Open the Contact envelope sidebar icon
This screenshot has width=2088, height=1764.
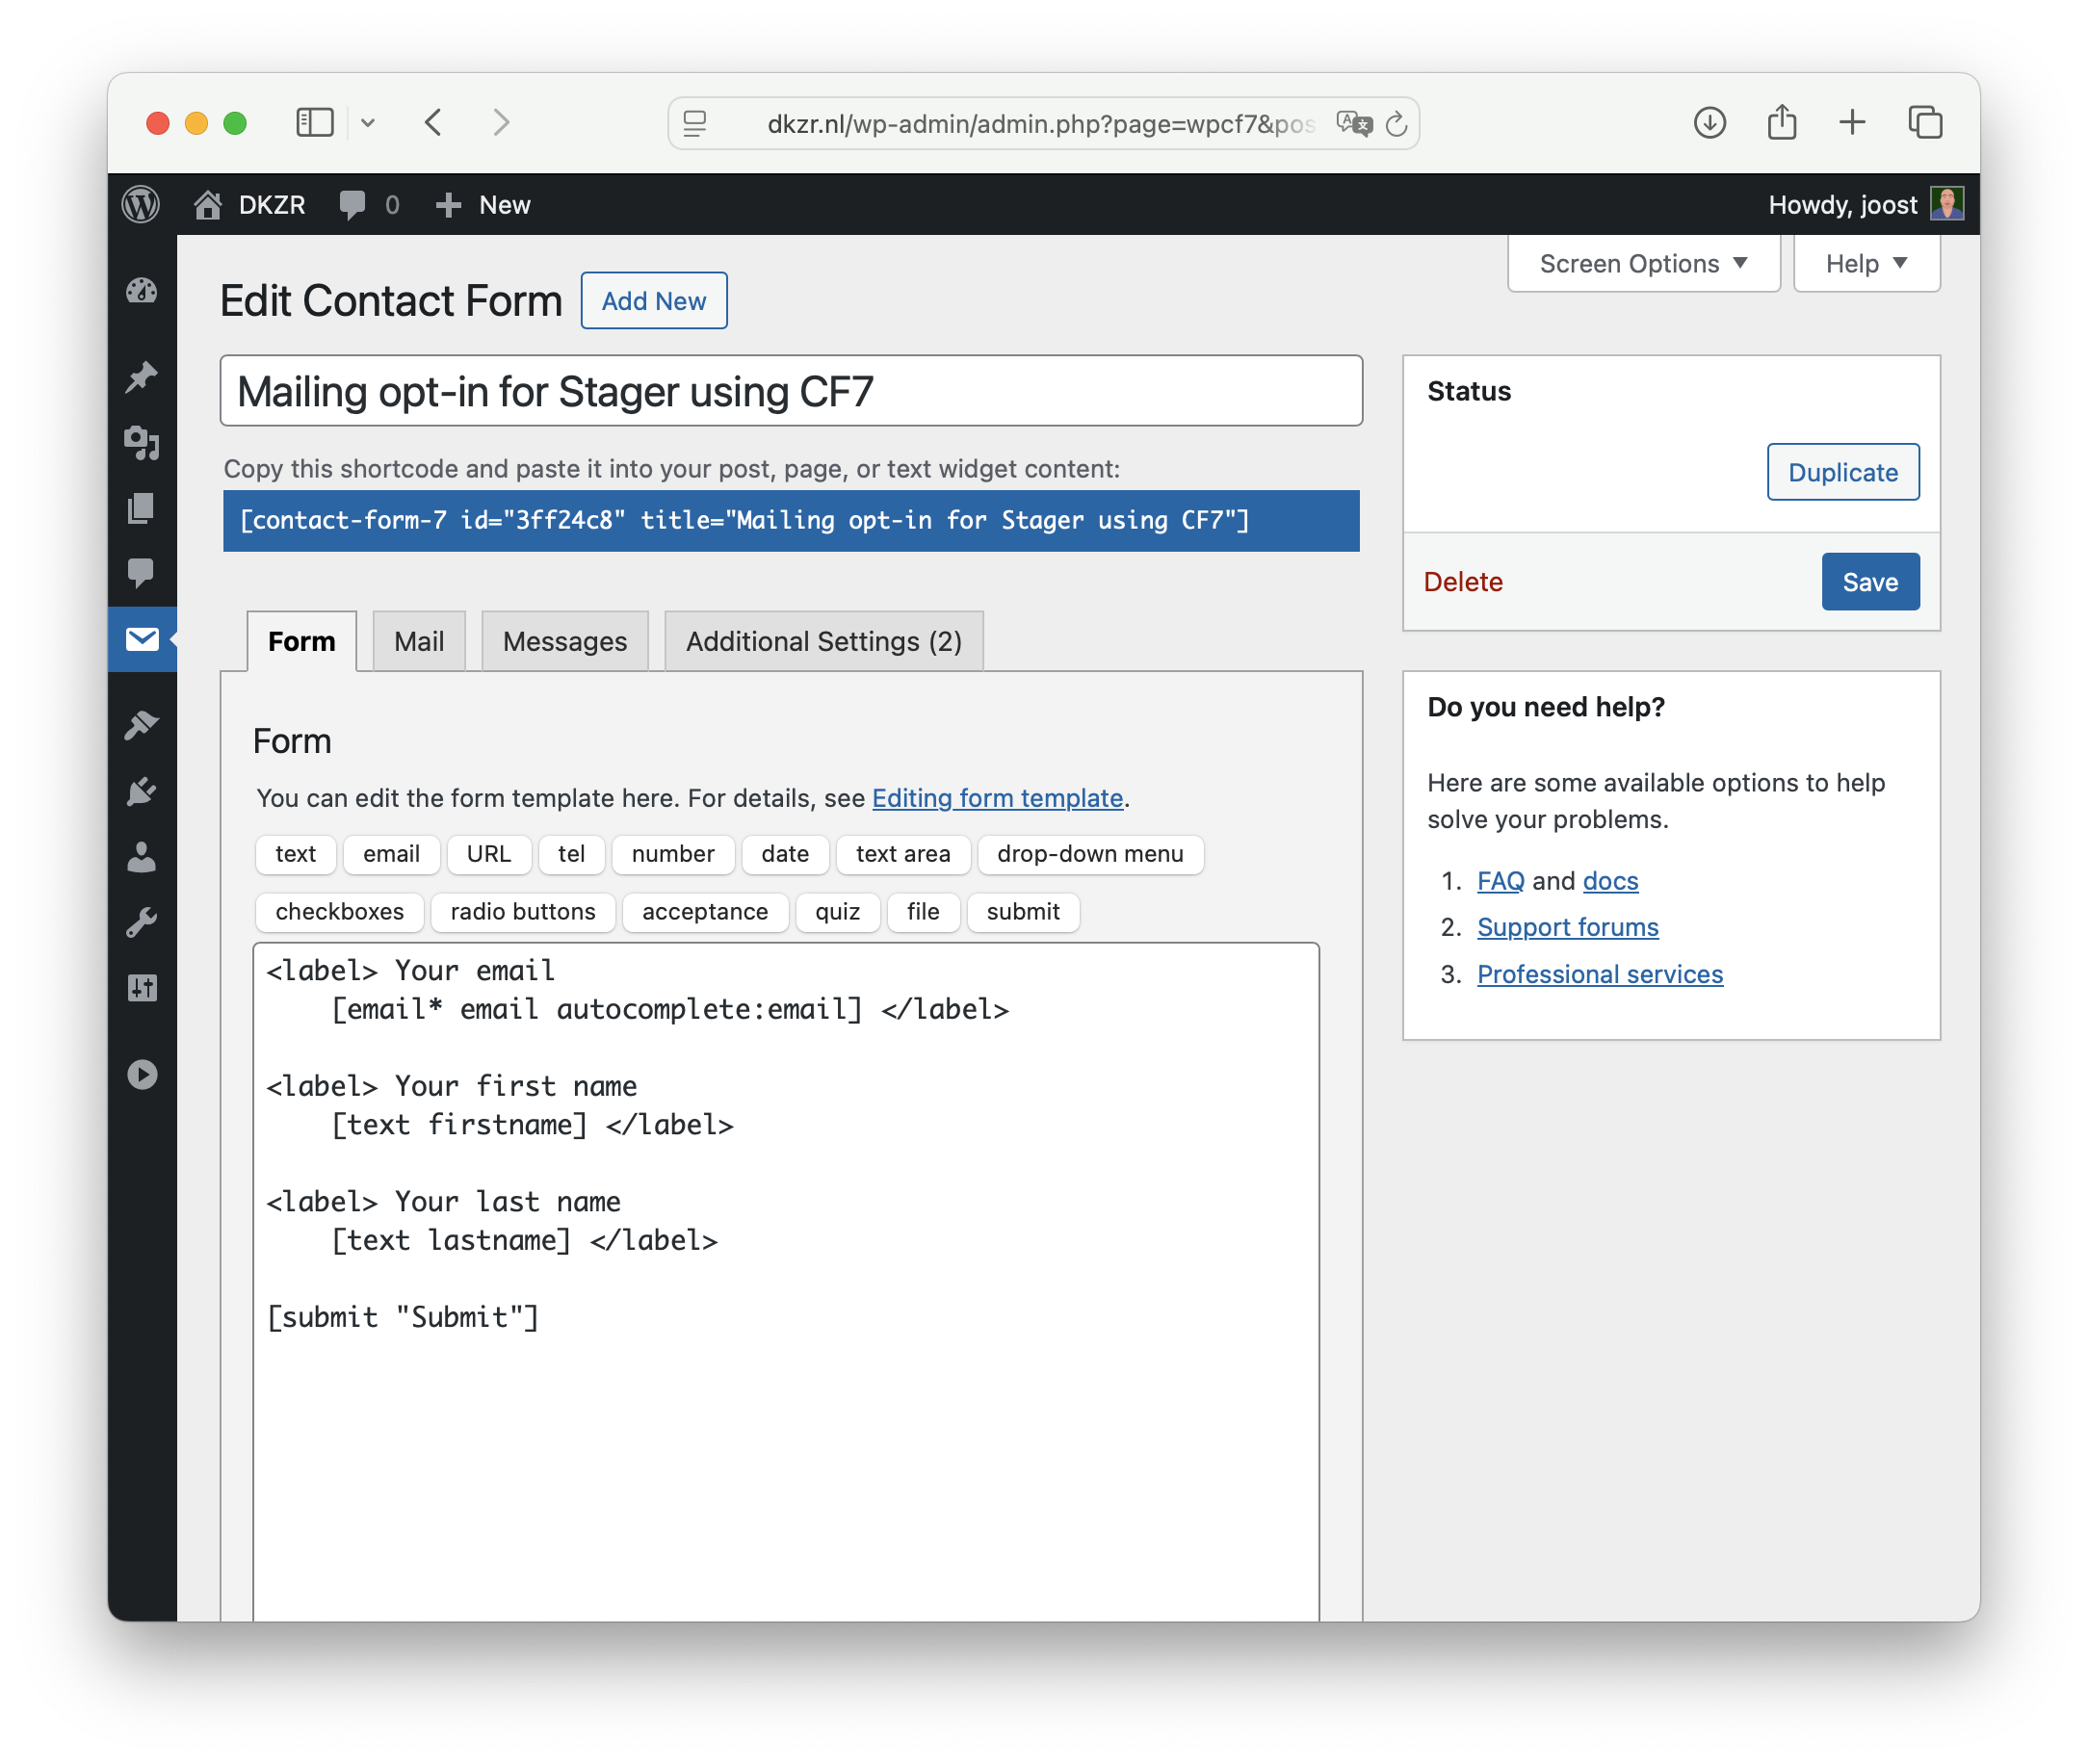[x=142, y=639]
